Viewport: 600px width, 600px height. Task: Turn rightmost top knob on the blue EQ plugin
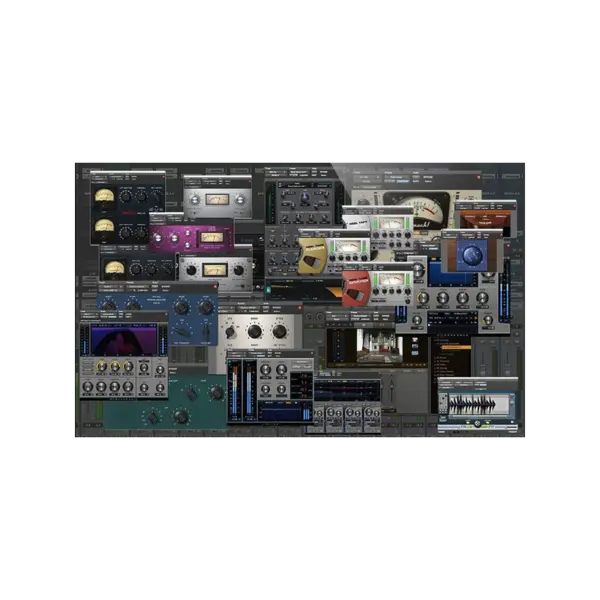click(206, 307)
